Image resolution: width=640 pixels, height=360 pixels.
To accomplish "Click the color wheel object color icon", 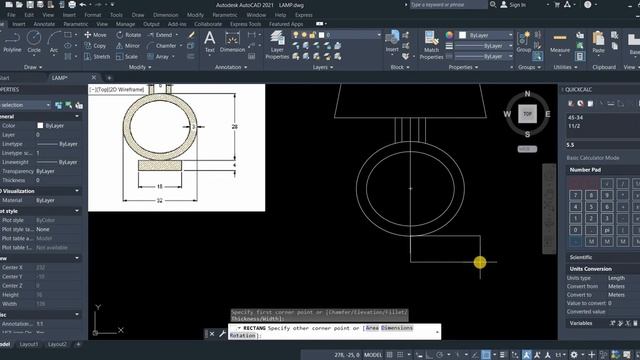I will point(449,35).
